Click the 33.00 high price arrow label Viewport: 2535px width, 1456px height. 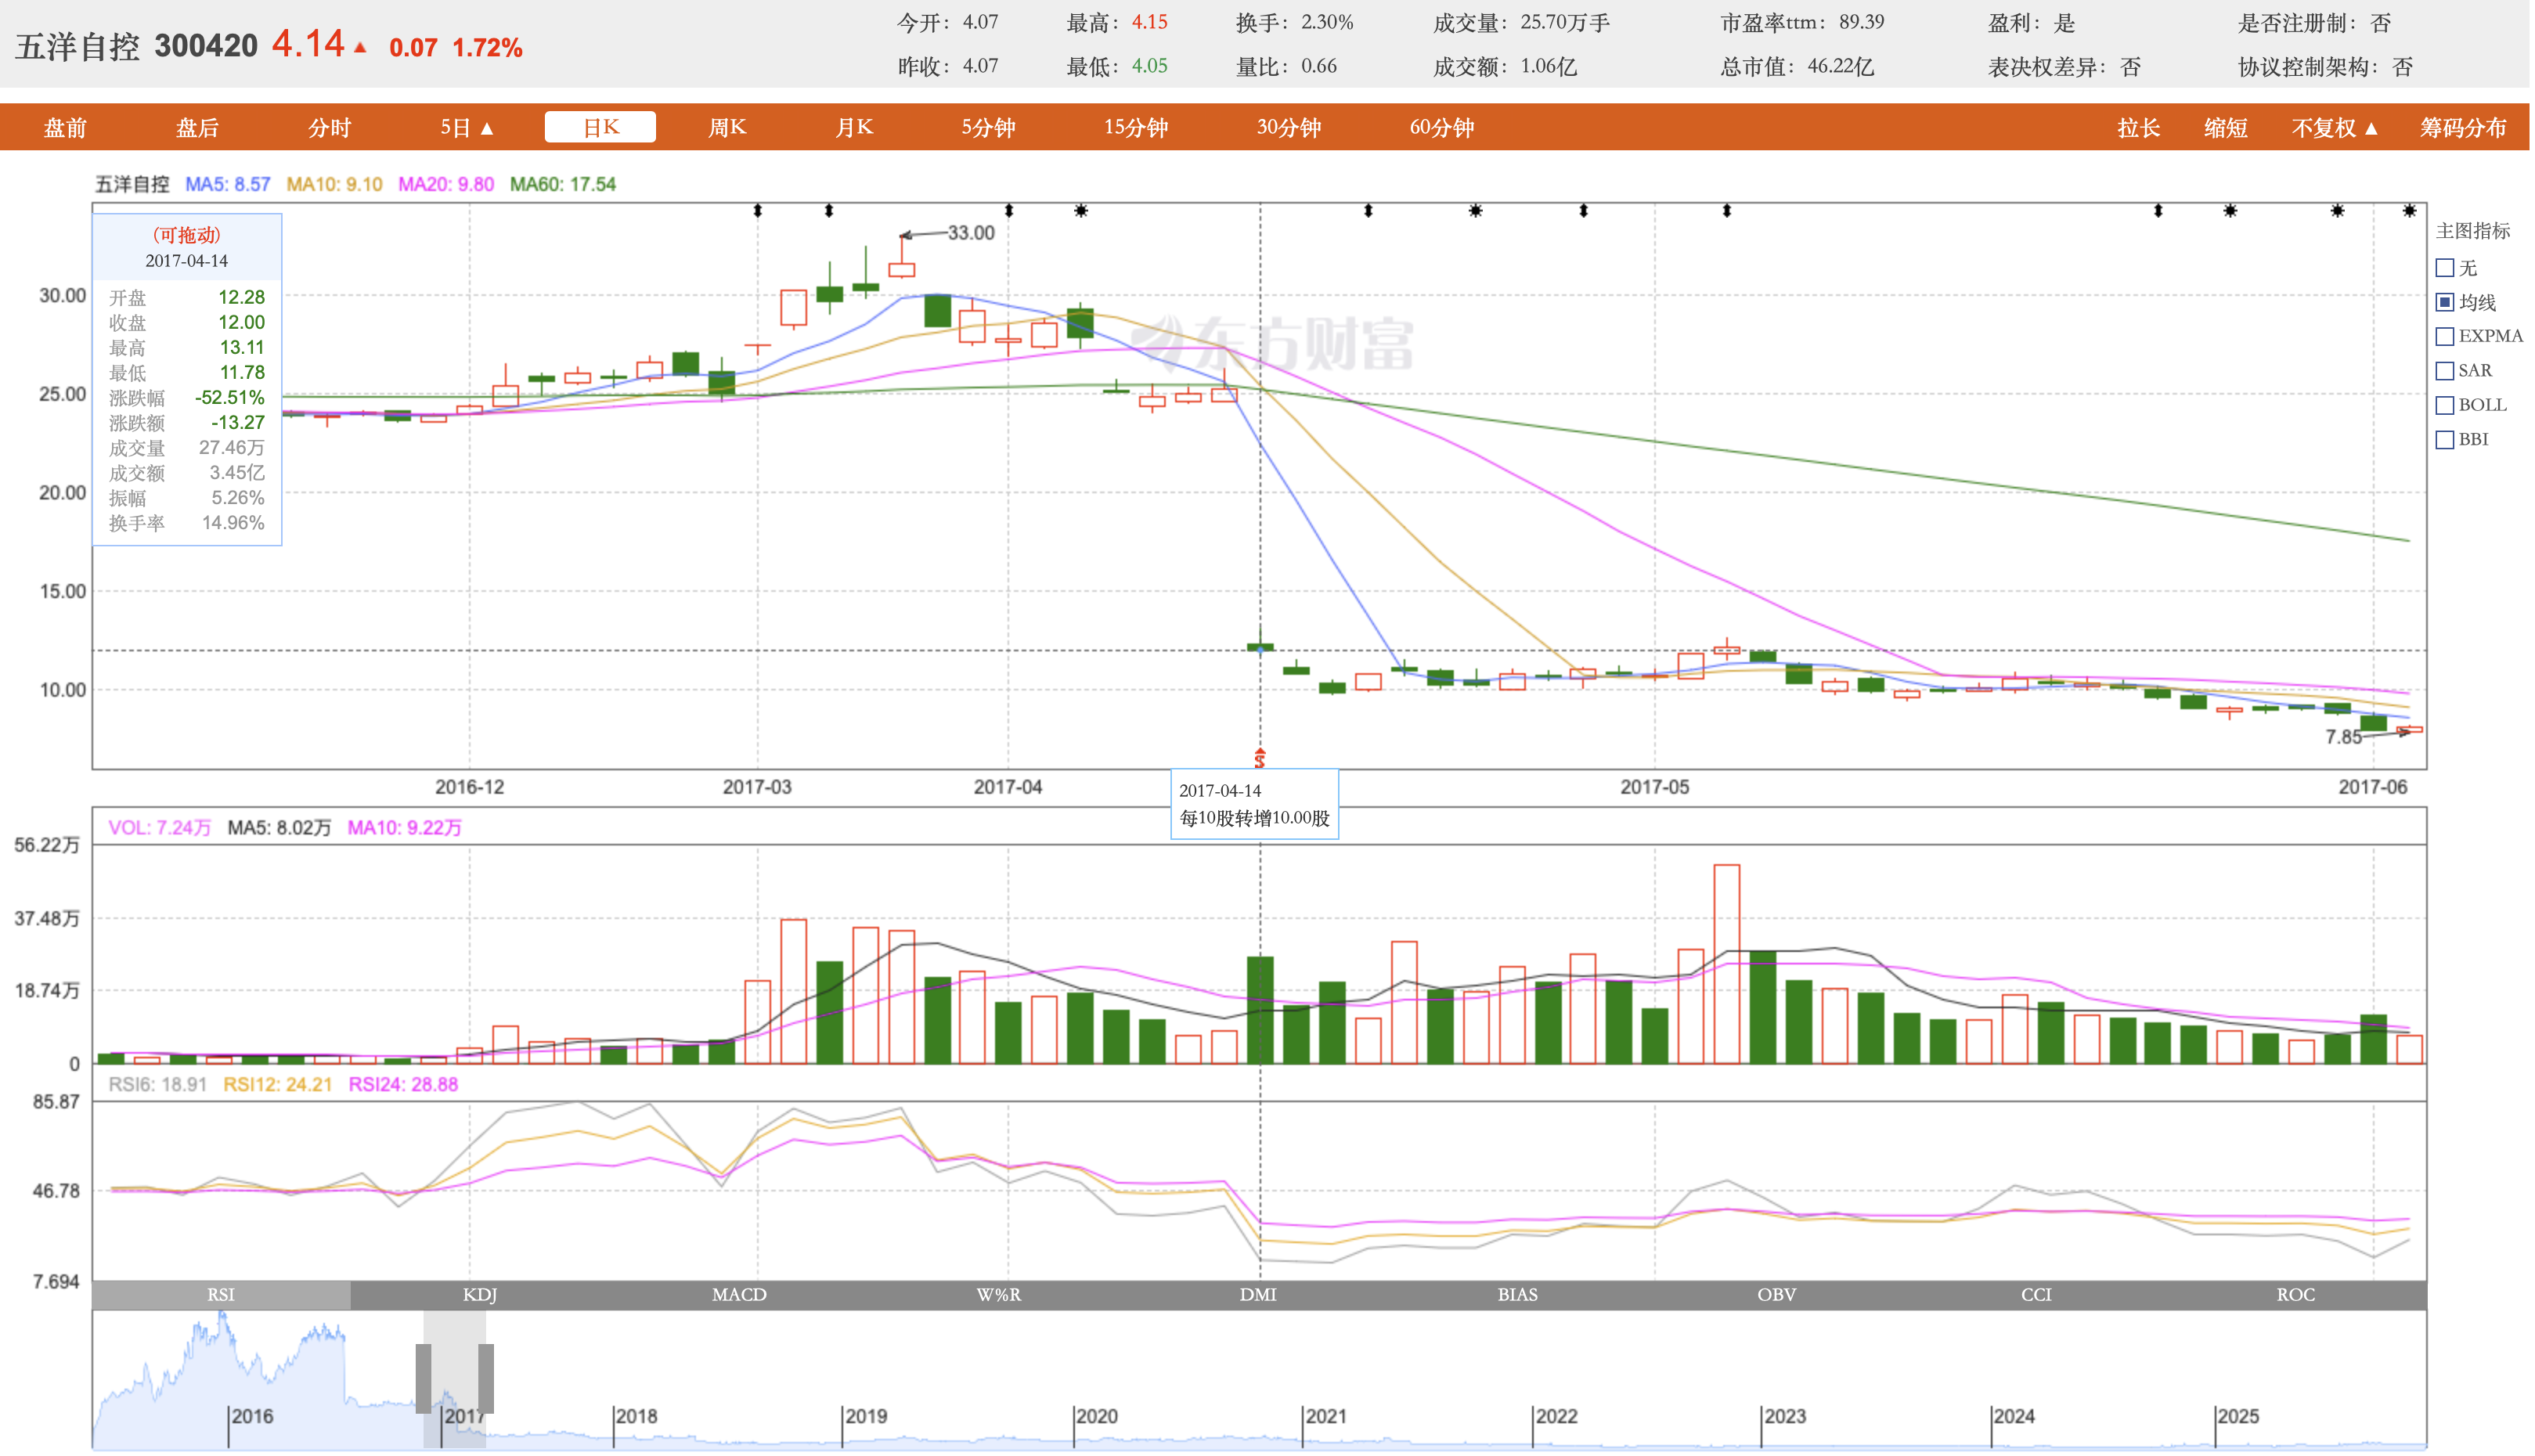point(969,233)
